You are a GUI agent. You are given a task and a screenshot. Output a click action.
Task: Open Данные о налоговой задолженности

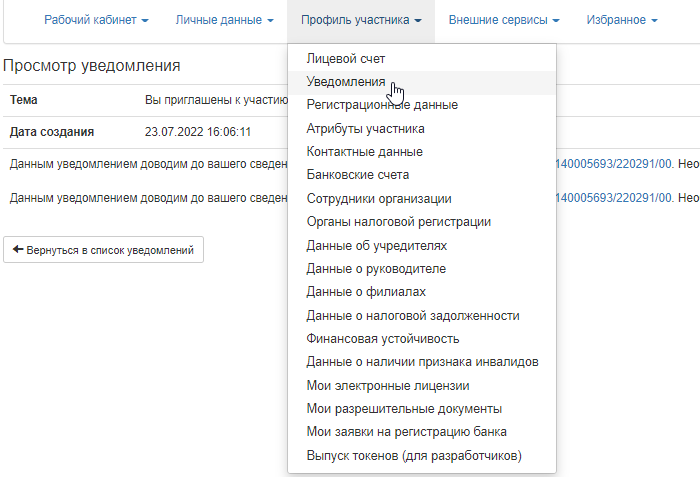point(412,316)
